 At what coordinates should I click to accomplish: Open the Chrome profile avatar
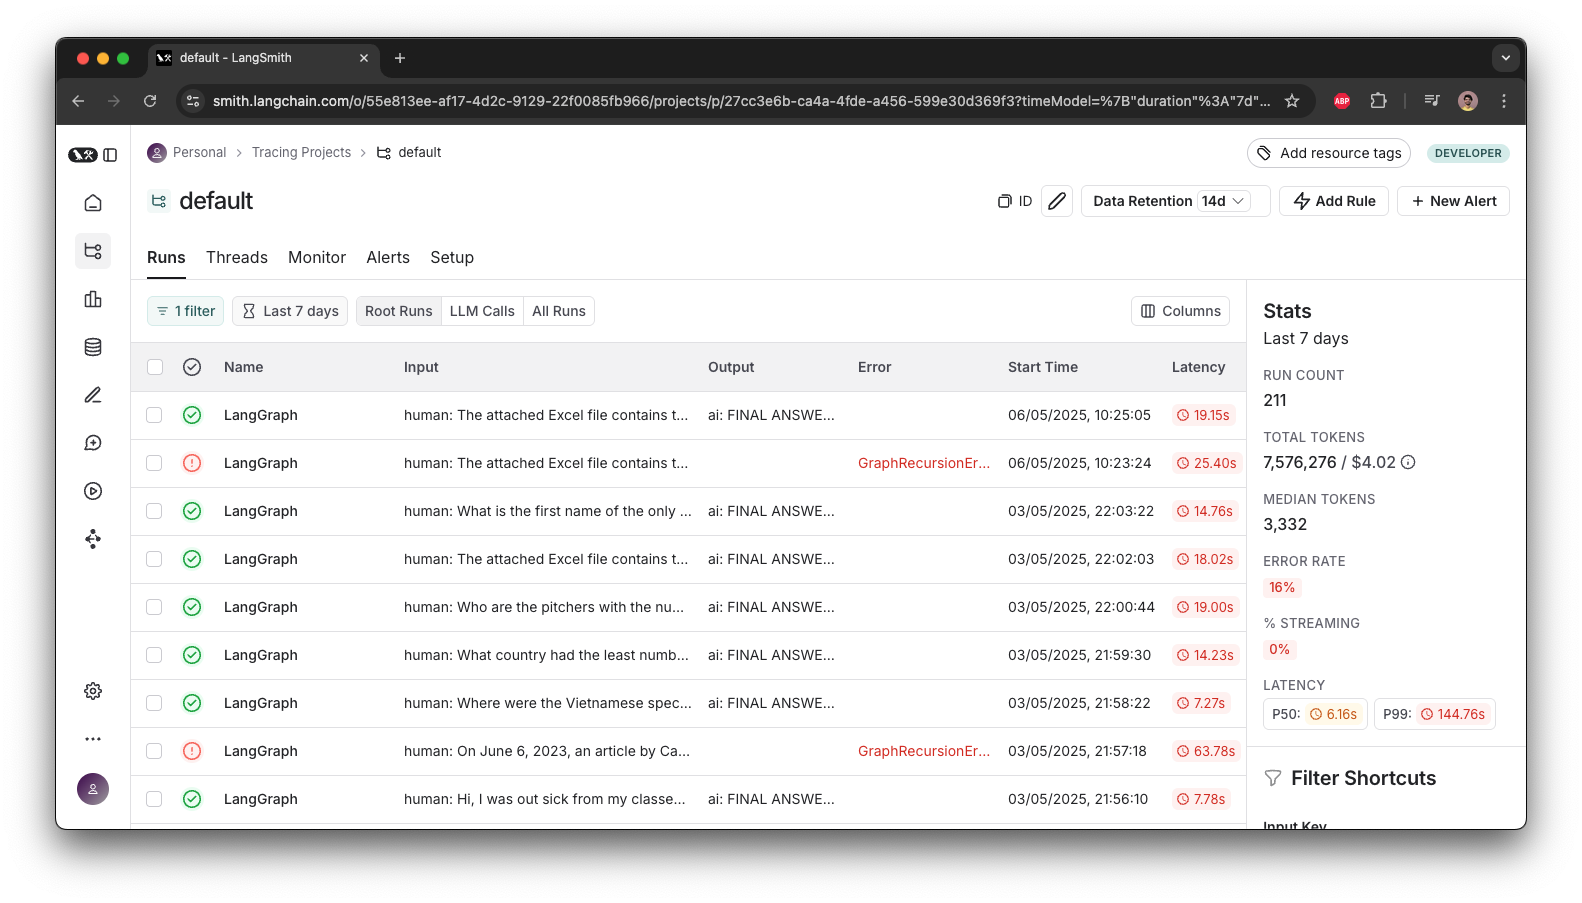click(1468, 101)
